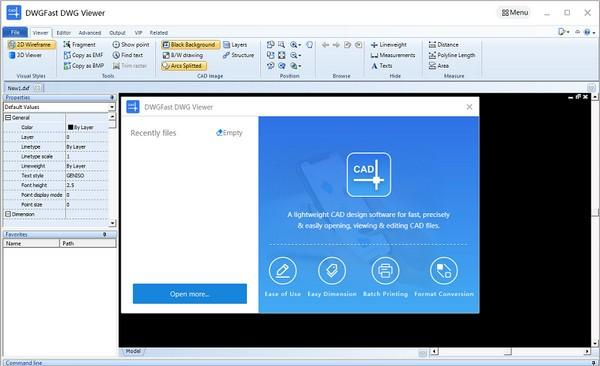The width and height of the screenshot is (600, 366).
Task: Switch to the Editor ribbon tab
Action: pyautogui.click(x=64, y=33)
